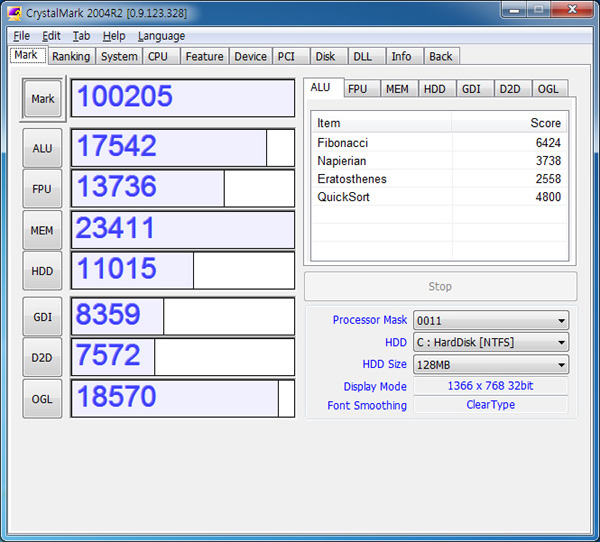Click the D2D score 7572
Screen dimensions: 600x542
[x=183, y=357]
